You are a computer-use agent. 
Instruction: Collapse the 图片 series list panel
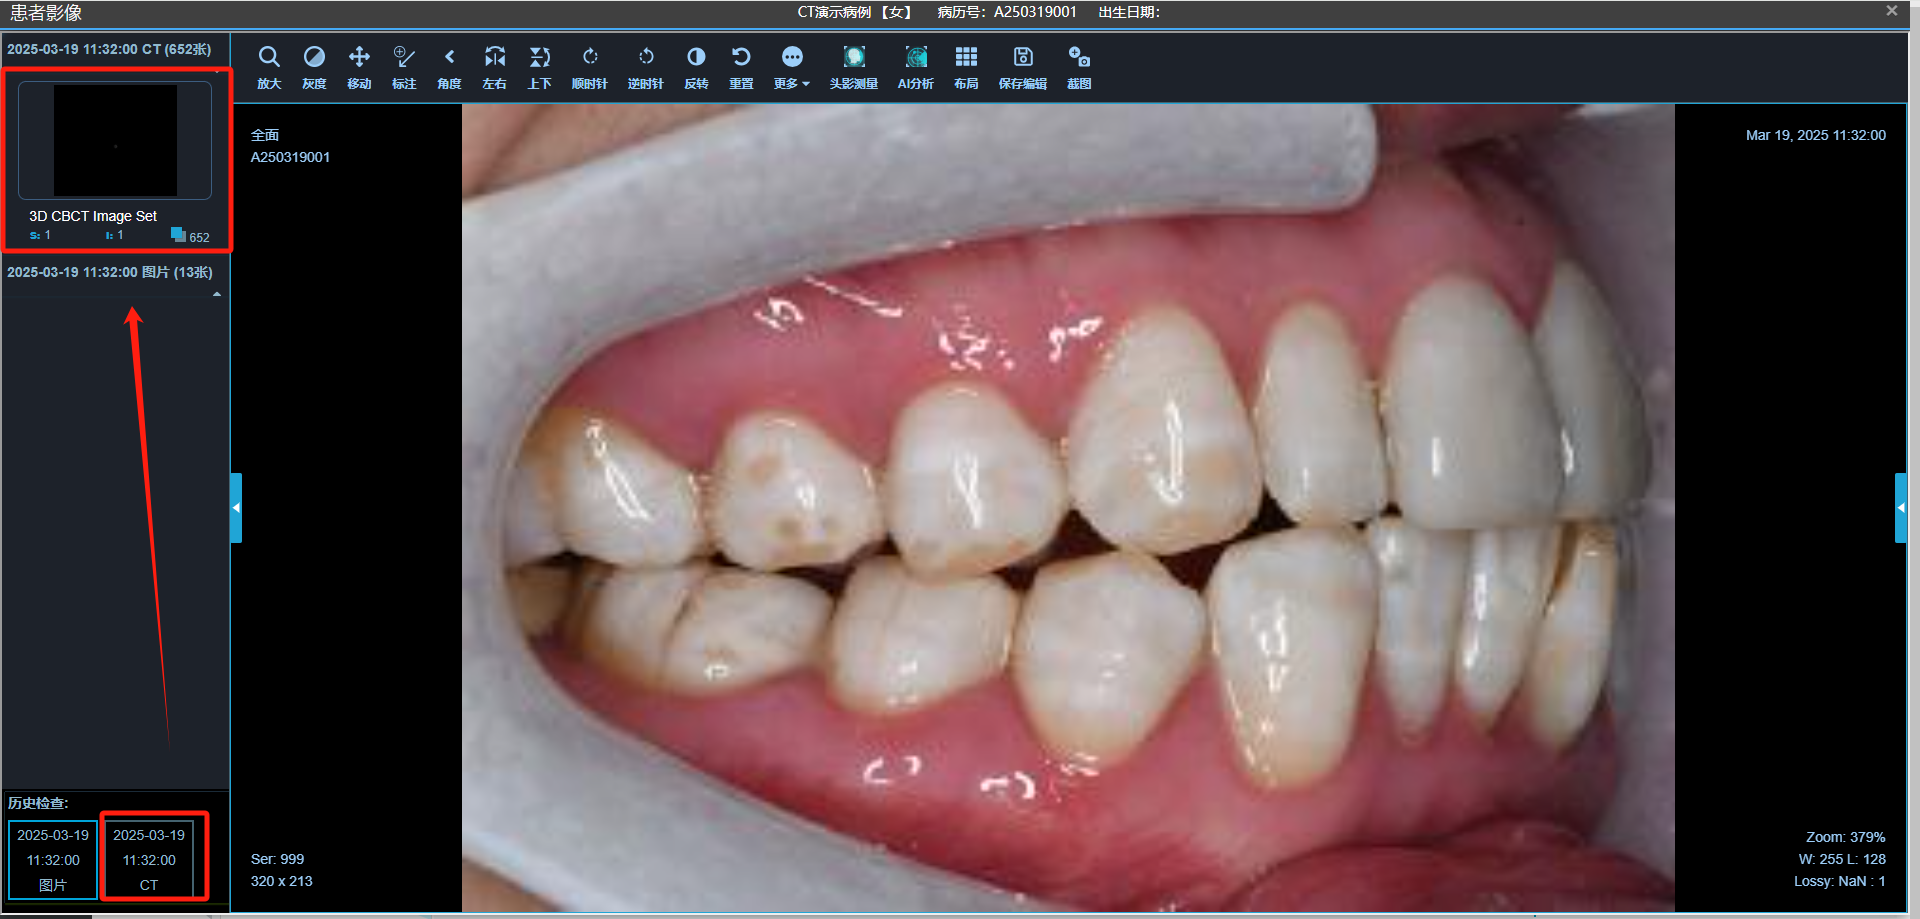[216, 293]
